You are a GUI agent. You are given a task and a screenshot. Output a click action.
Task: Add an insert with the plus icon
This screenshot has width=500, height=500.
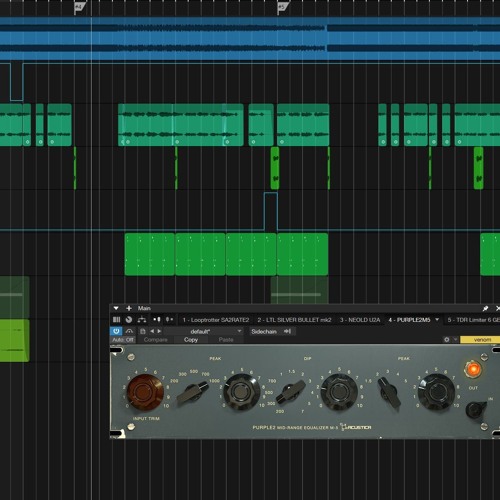click(x=129, y=308)
